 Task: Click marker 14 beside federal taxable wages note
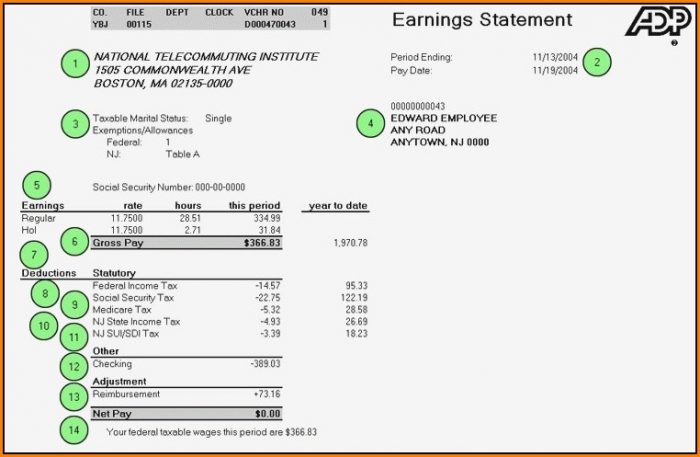(x=73, y=429)
